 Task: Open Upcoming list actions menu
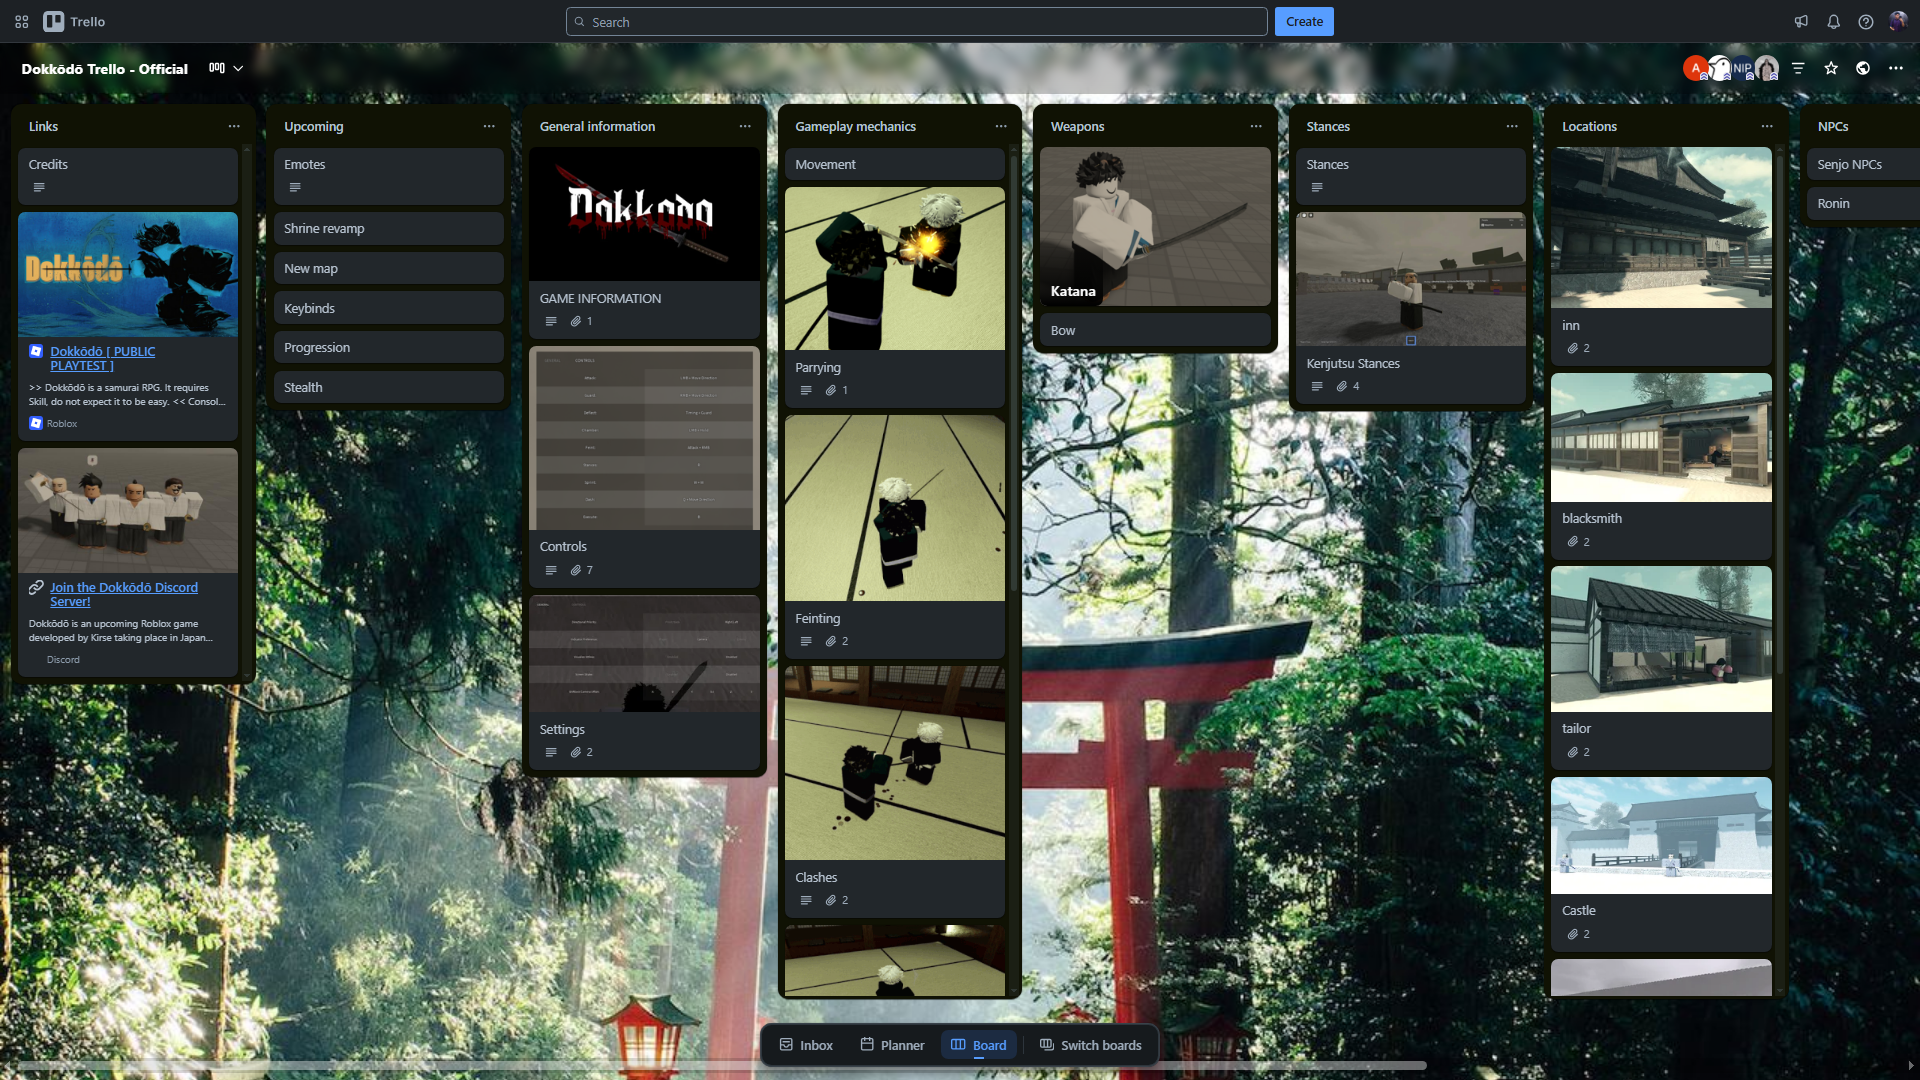(x=489, y=126)
